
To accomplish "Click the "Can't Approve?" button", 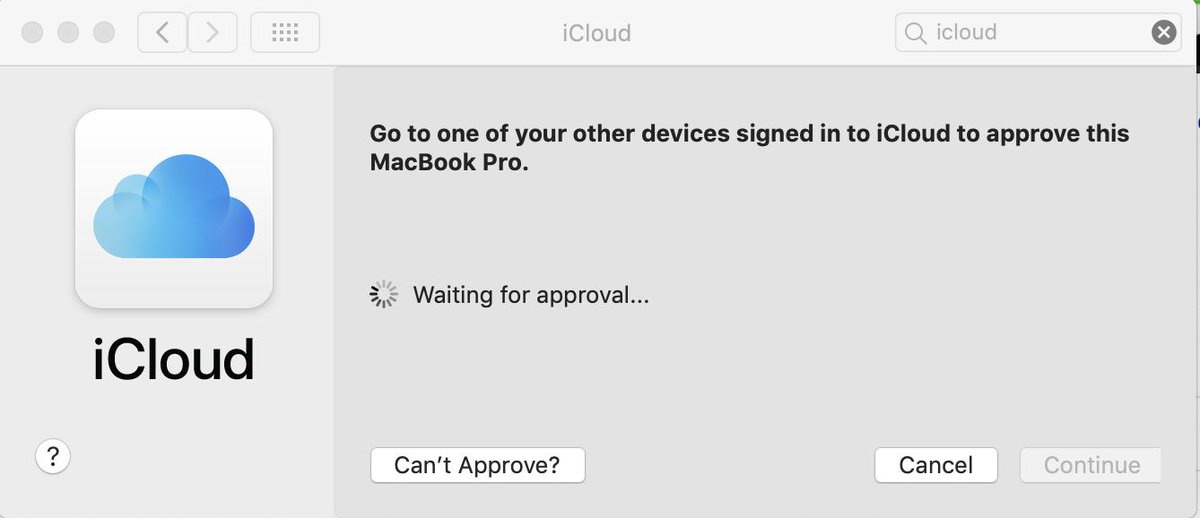I will pyautogui.click(x=477, y=465).
